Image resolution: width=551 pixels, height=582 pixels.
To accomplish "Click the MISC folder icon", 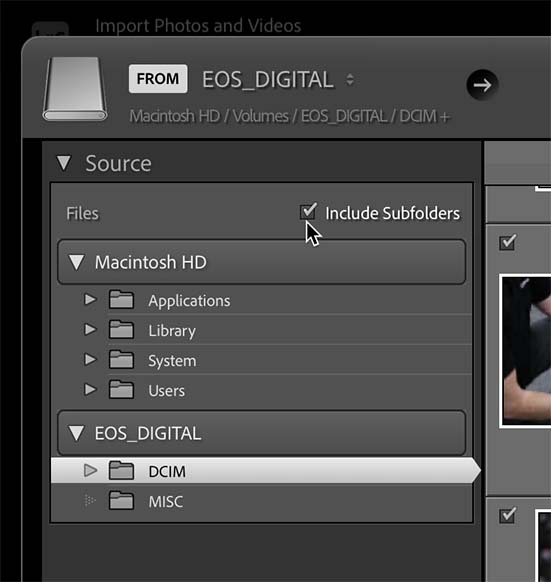I will point(121,501).
